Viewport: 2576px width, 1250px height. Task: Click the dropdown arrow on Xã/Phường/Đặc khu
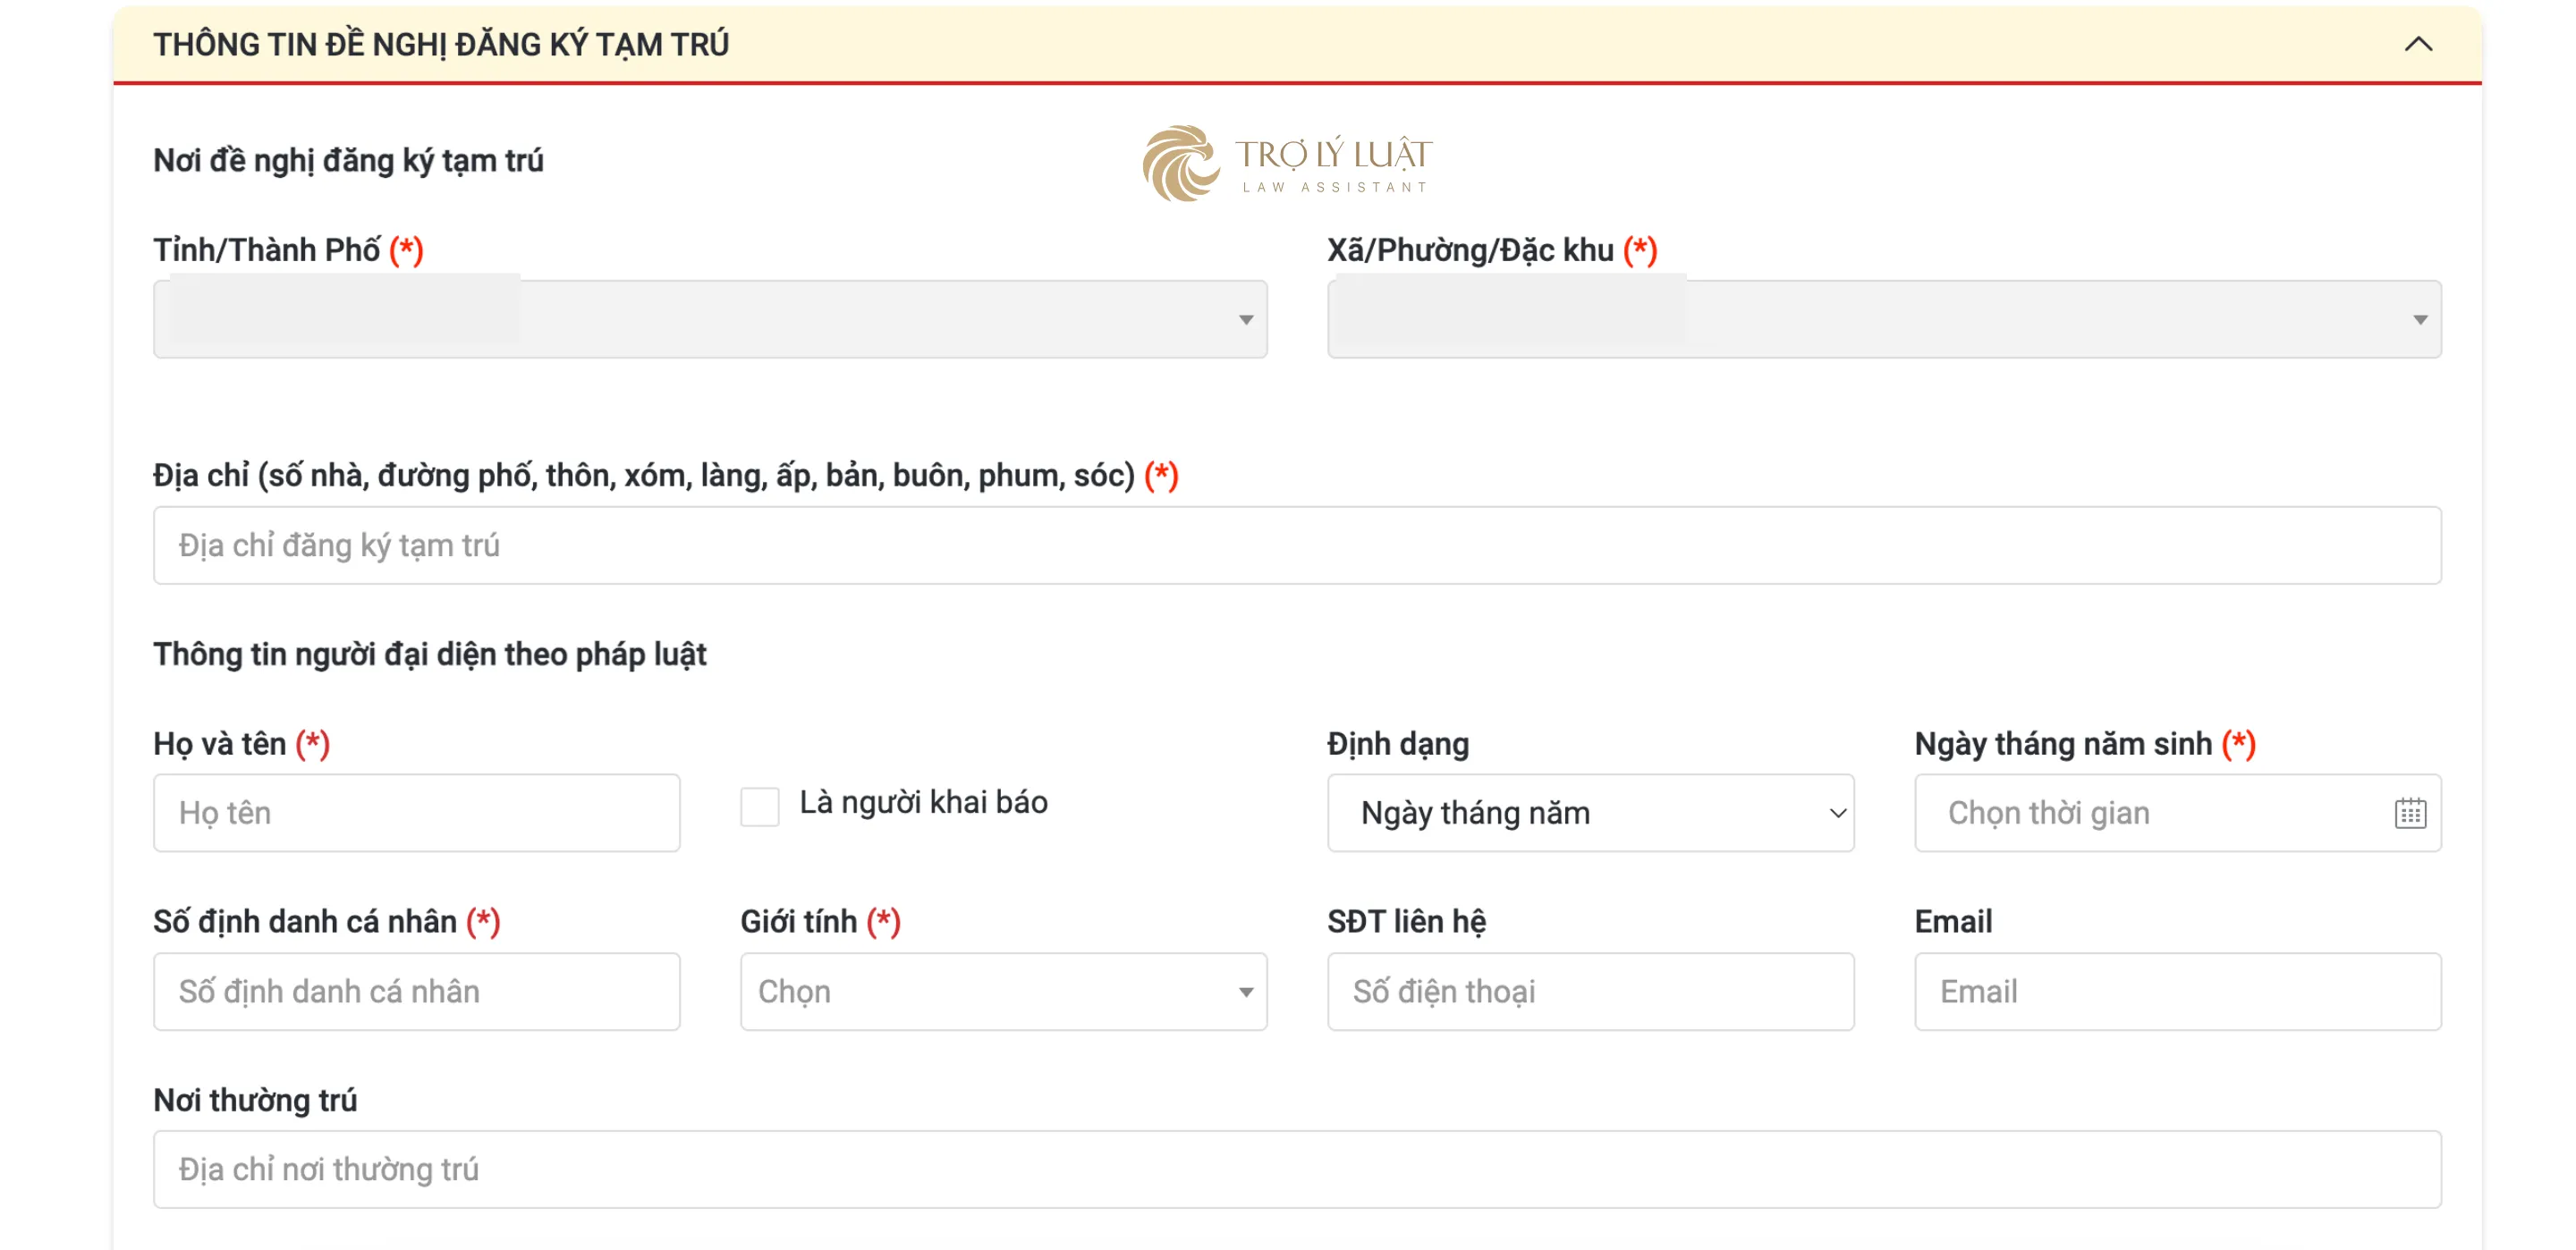coord(2417,320)
